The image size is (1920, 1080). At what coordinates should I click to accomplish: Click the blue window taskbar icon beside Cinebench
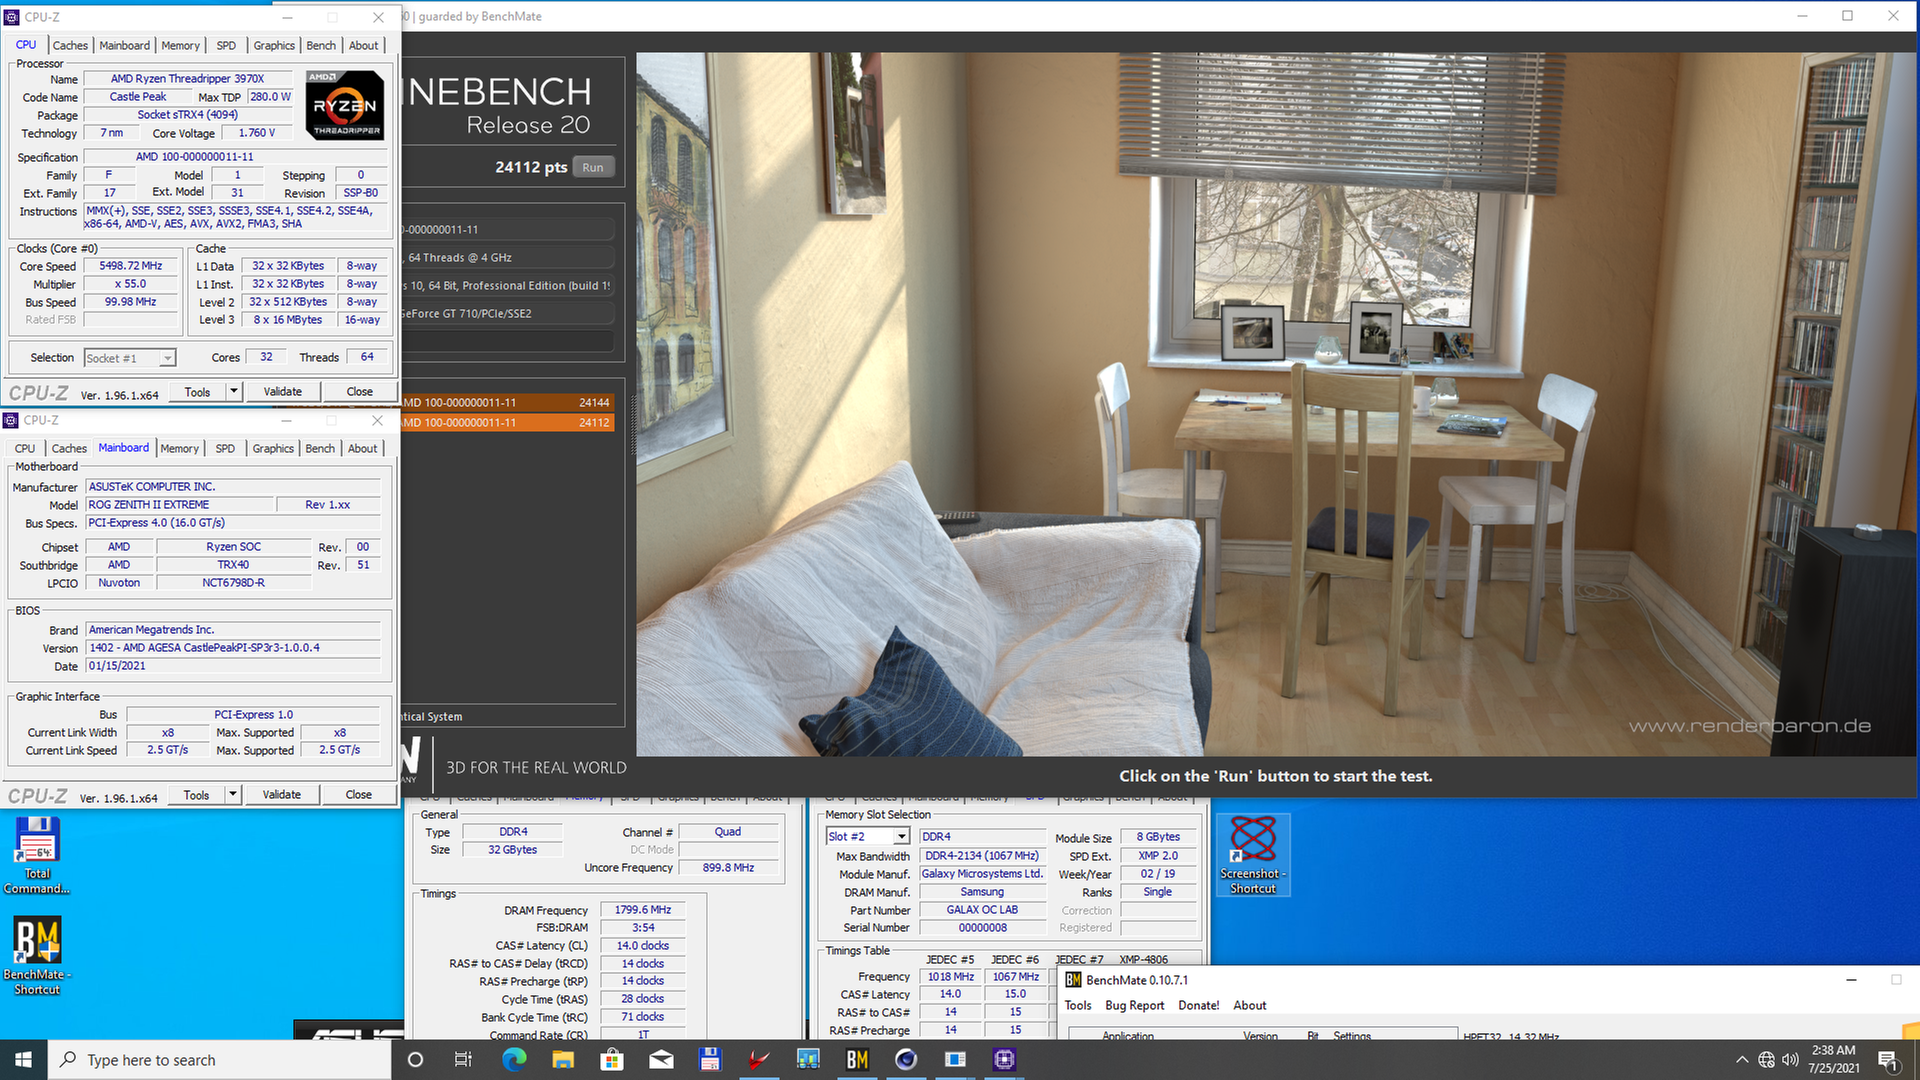pos(955,1060)
